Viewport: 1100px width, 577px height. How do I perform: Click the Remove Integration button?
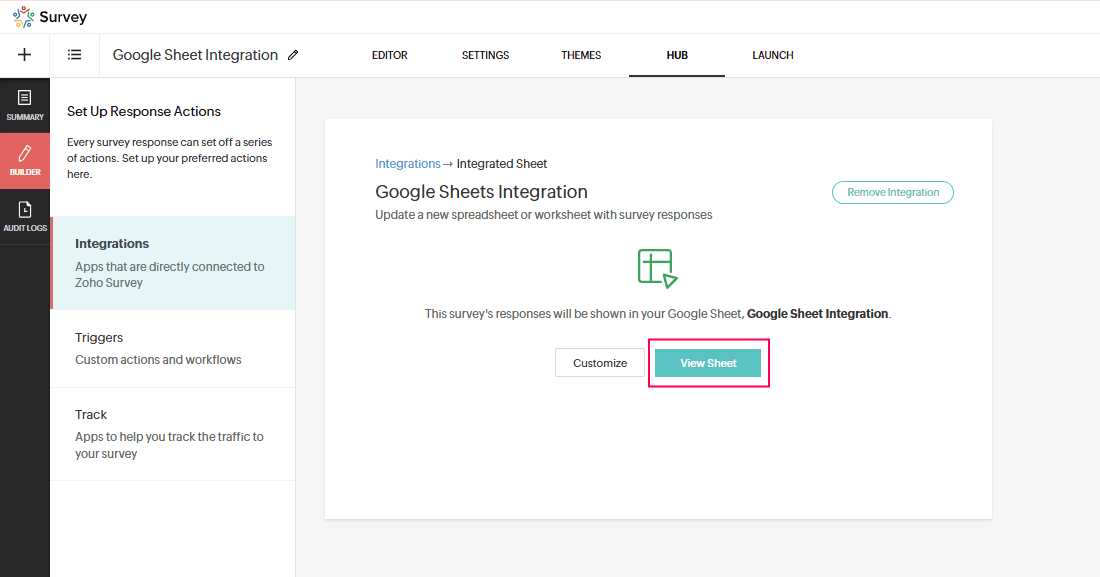click(892, 192)
